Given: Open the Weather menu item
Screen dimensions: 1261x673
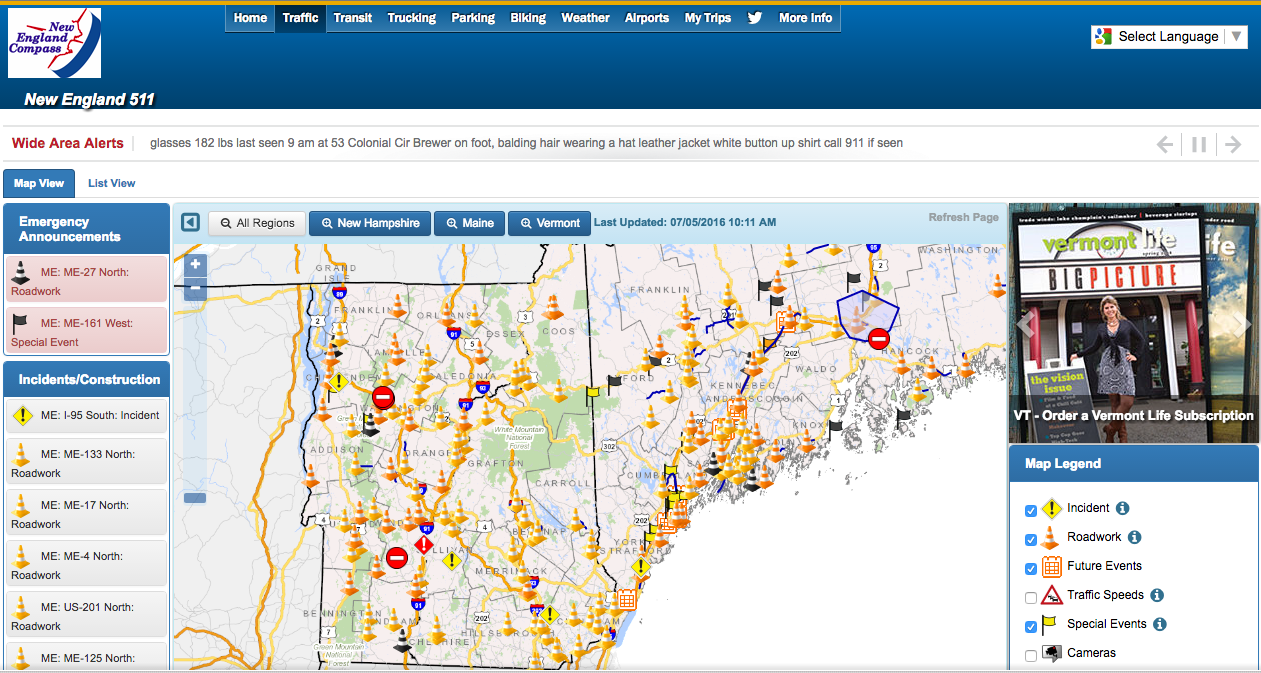Looking at the screenshot, I should [585, 18].
